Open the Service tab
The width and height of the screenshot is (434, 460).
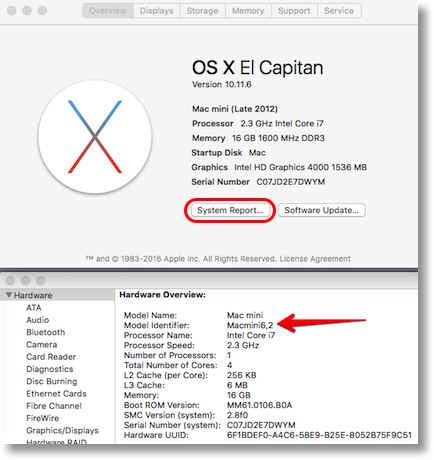click(x=339, y=11)
